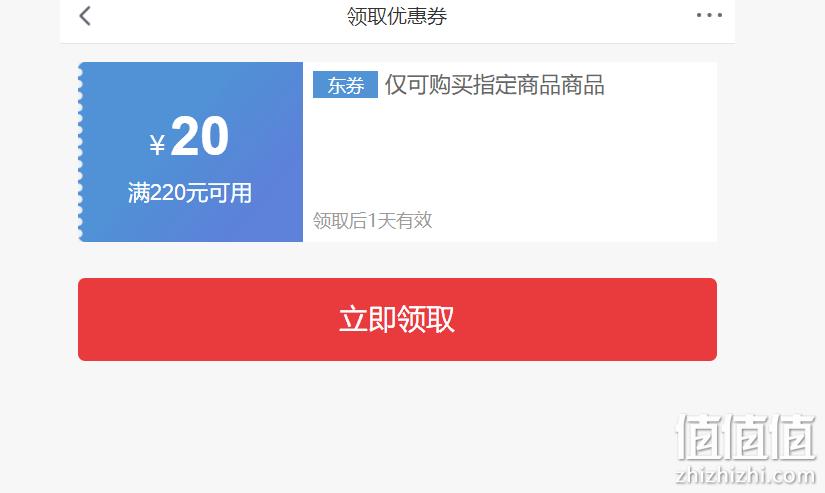Click the 仅可购买指定商品商品 coupon description

(495, 85)
